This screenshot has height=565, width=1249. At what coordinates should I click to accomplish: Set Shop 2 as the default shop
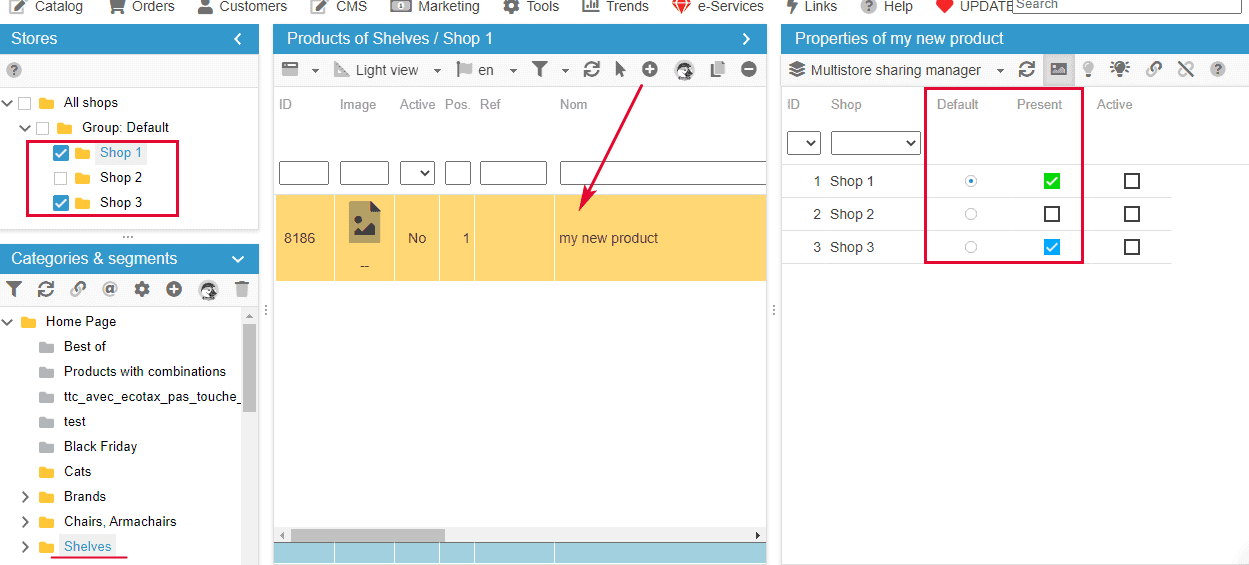tap(971, 214)
